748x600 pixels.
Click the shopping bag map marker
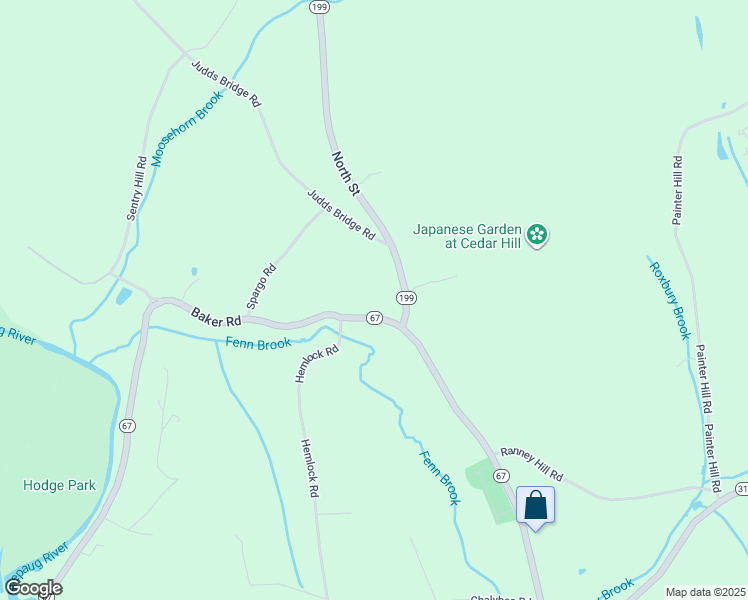click(535, 507)
